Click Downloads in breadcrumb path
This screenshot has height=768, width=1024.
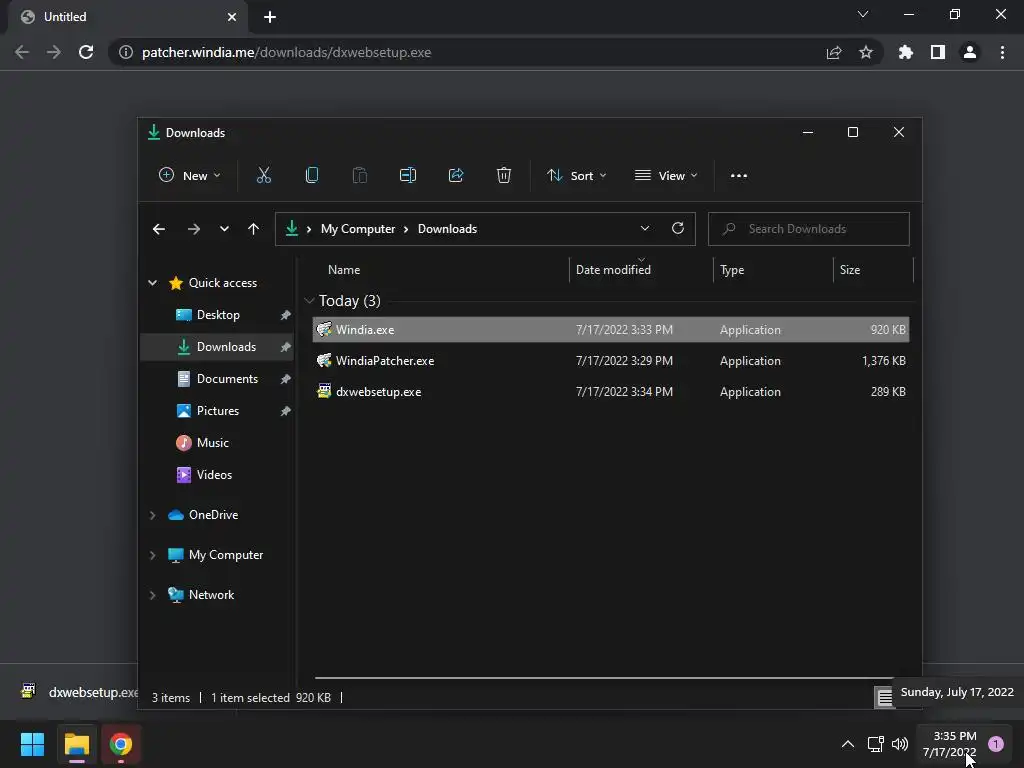point(447,229)
